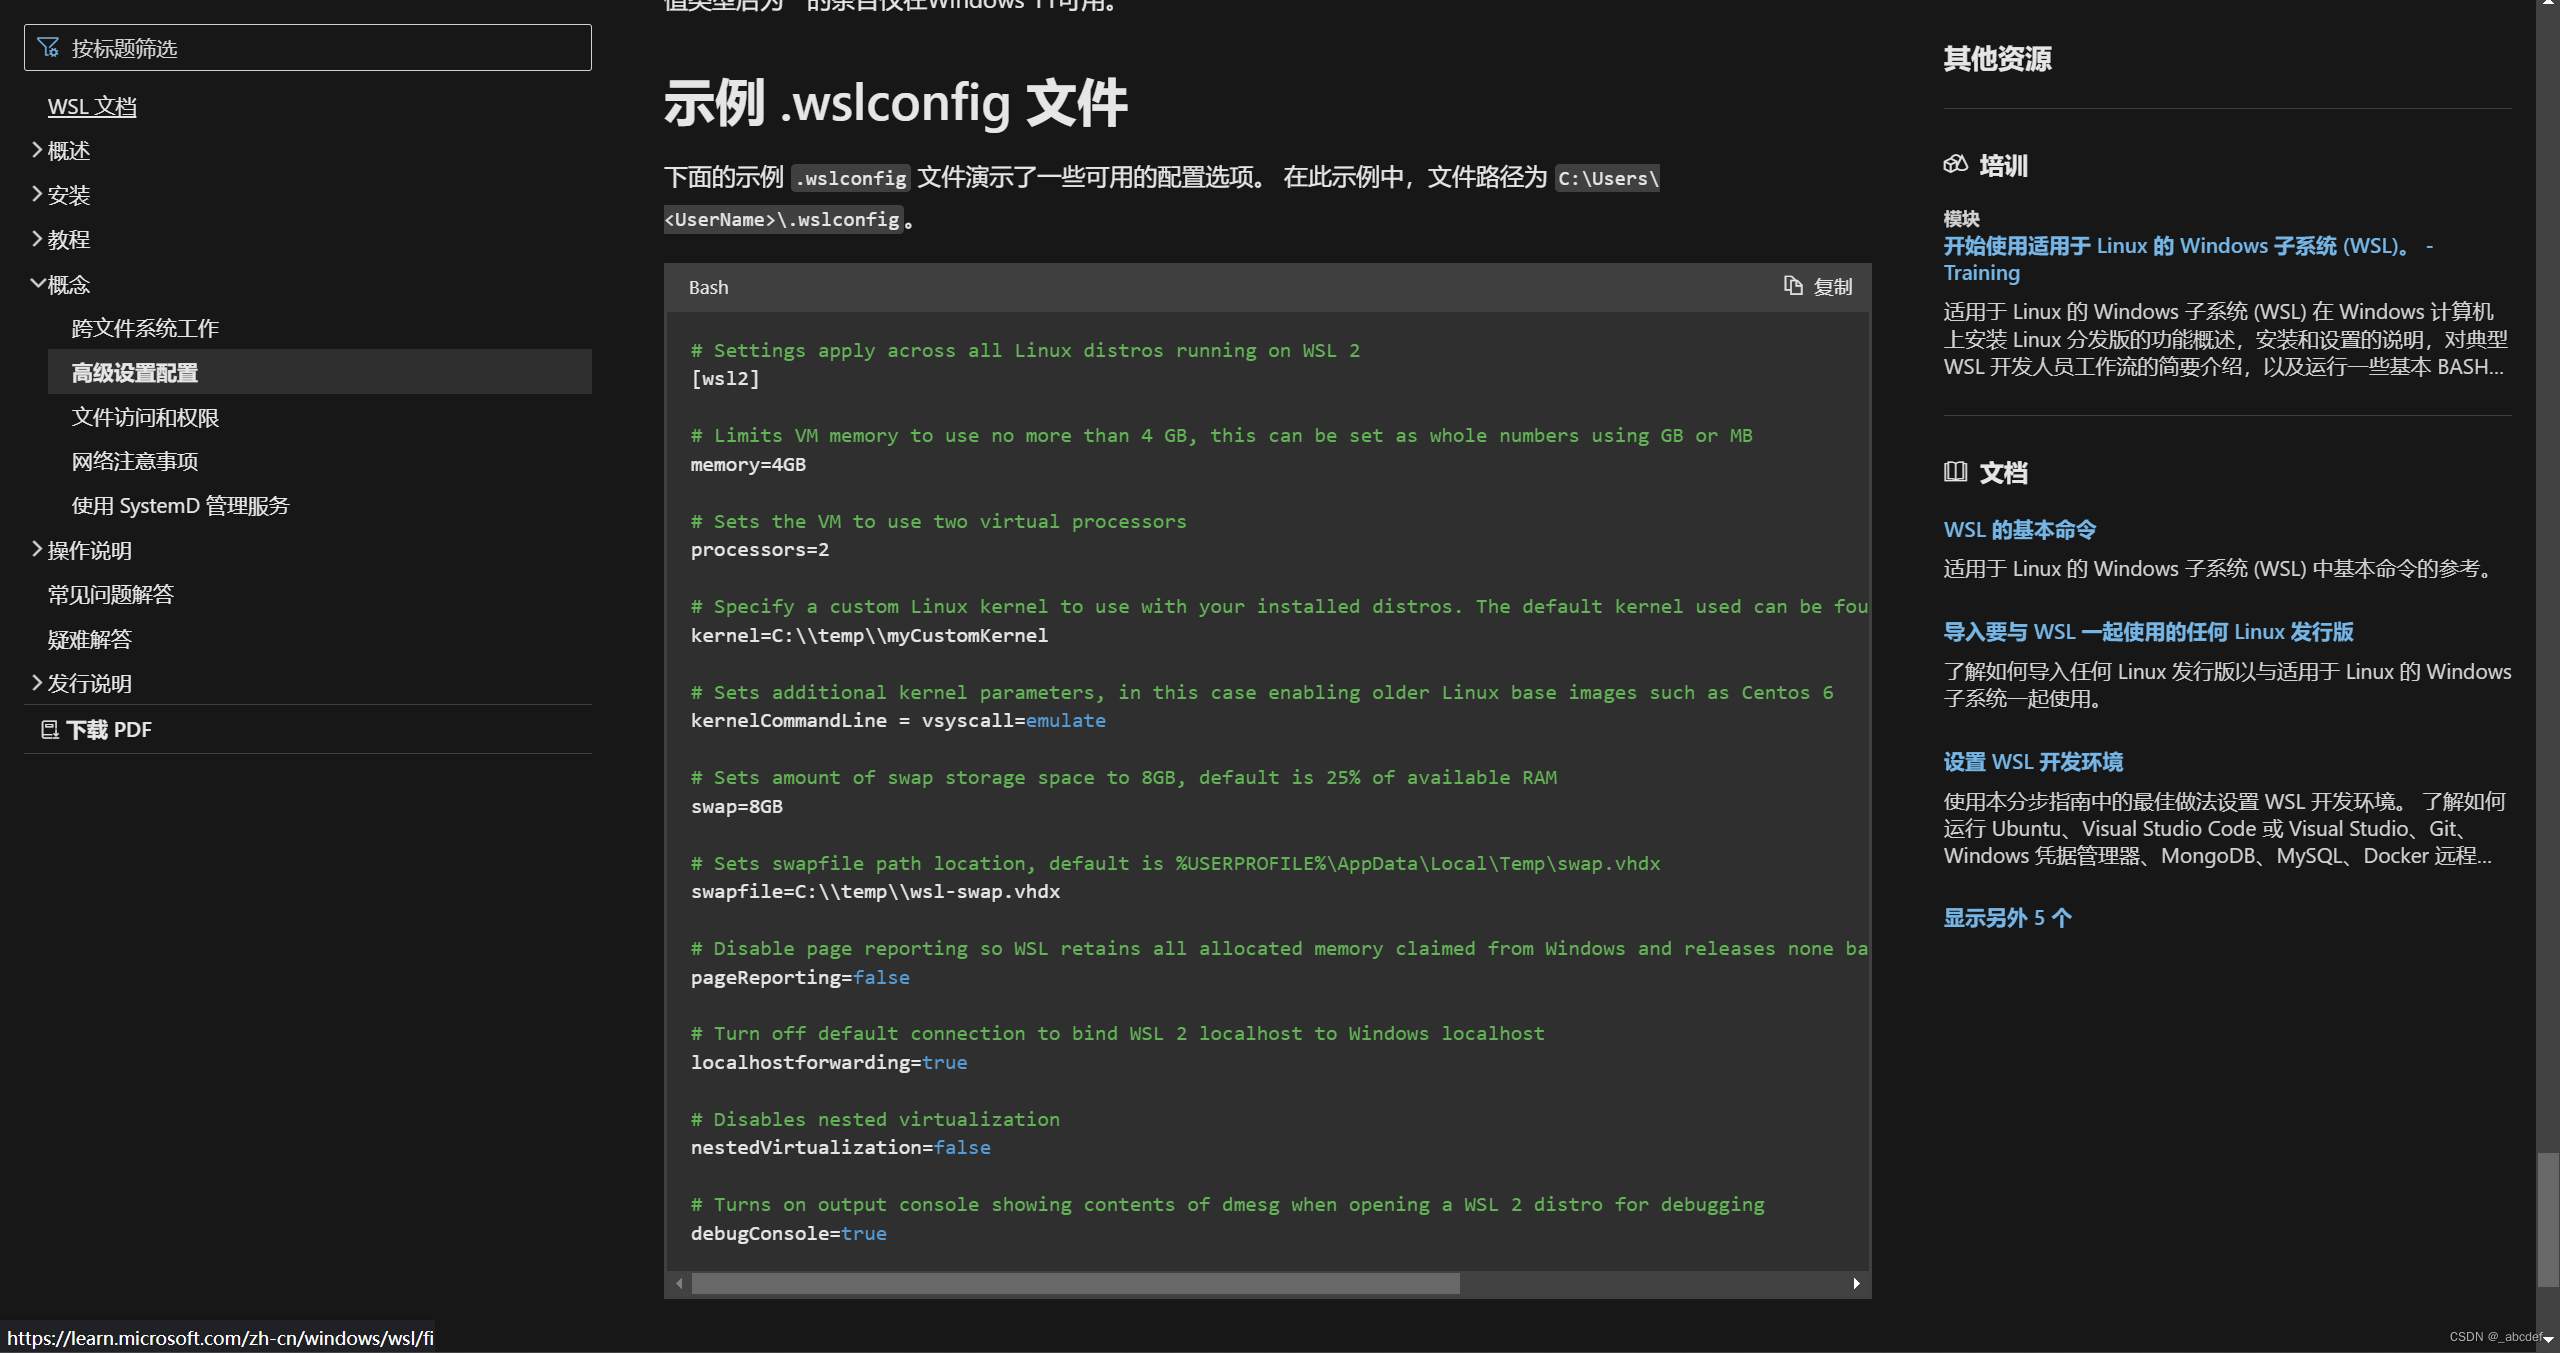Click the copy icon in the Bash code block
The image size is (2560, 1353).
(x=1793, y=286)
